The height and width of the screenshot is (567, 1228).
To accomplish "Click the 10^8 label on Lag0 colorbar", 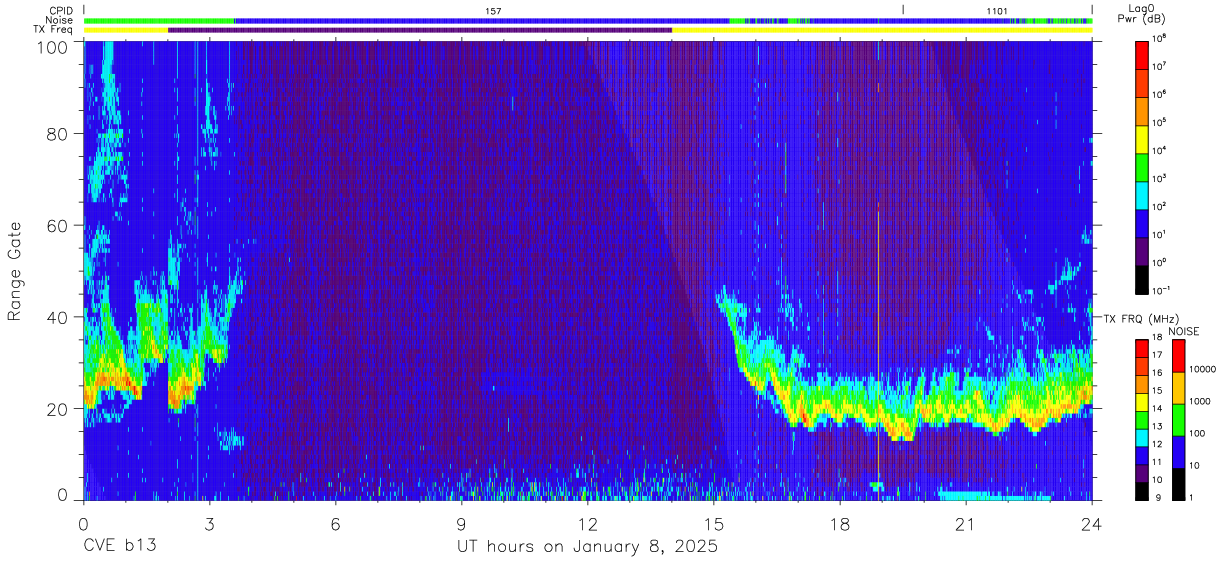I will coord(1161,38).
